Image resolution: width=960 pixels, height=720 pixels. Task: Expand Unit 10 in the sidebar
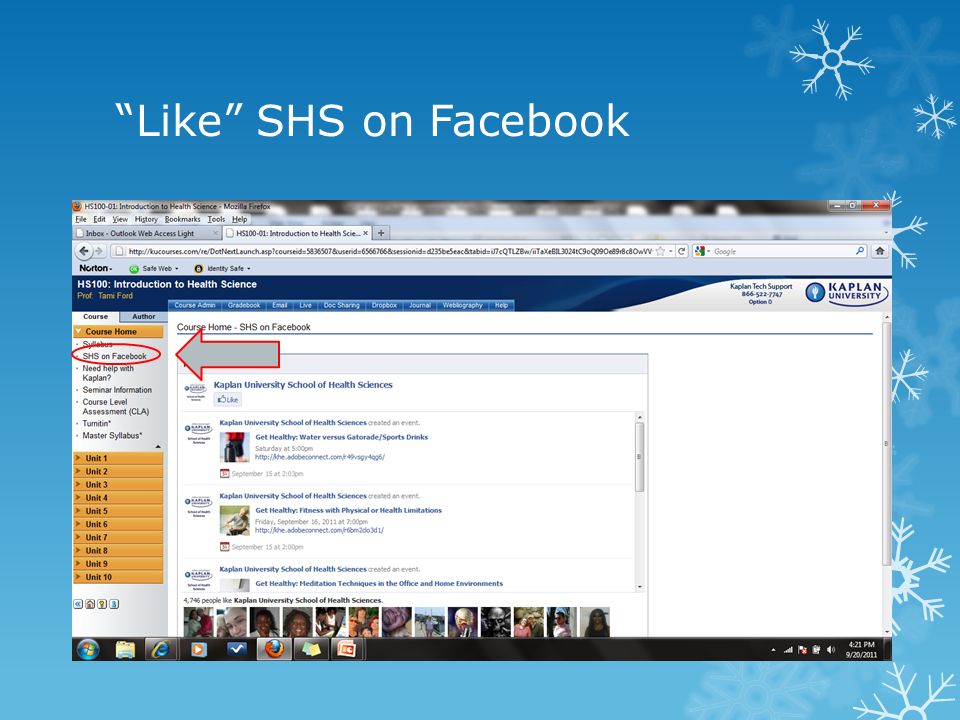[118, 577]
